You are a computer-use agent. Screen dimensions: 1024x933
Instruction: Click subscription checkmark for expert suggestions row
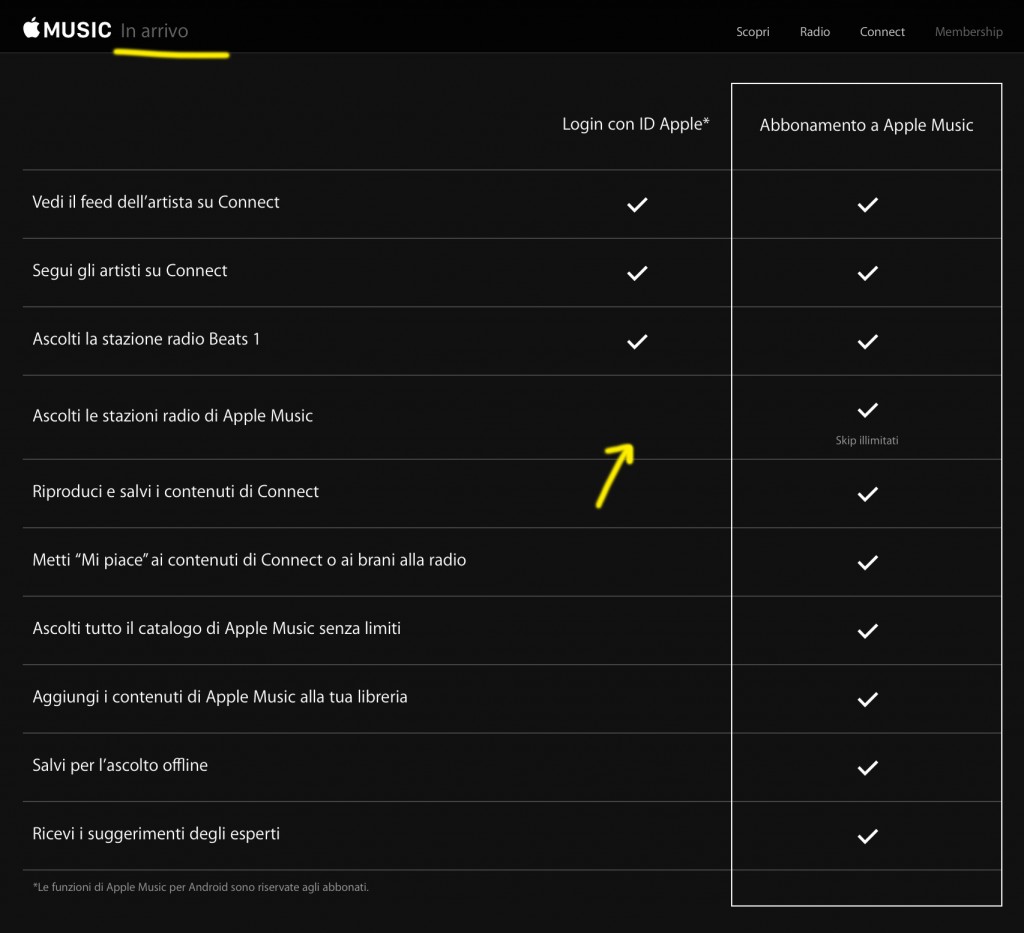(x=867, y=836)
